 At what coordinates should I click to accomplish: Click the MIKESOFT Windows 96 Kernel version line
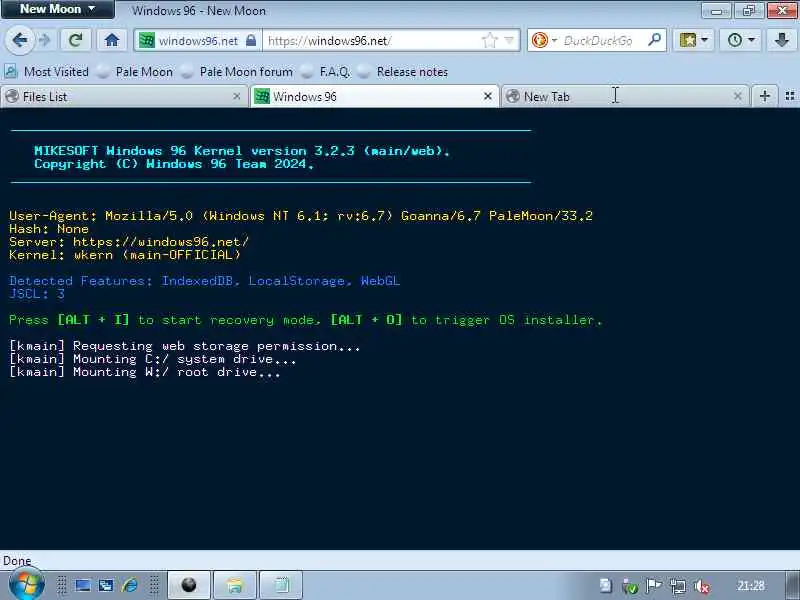point(242,151)
